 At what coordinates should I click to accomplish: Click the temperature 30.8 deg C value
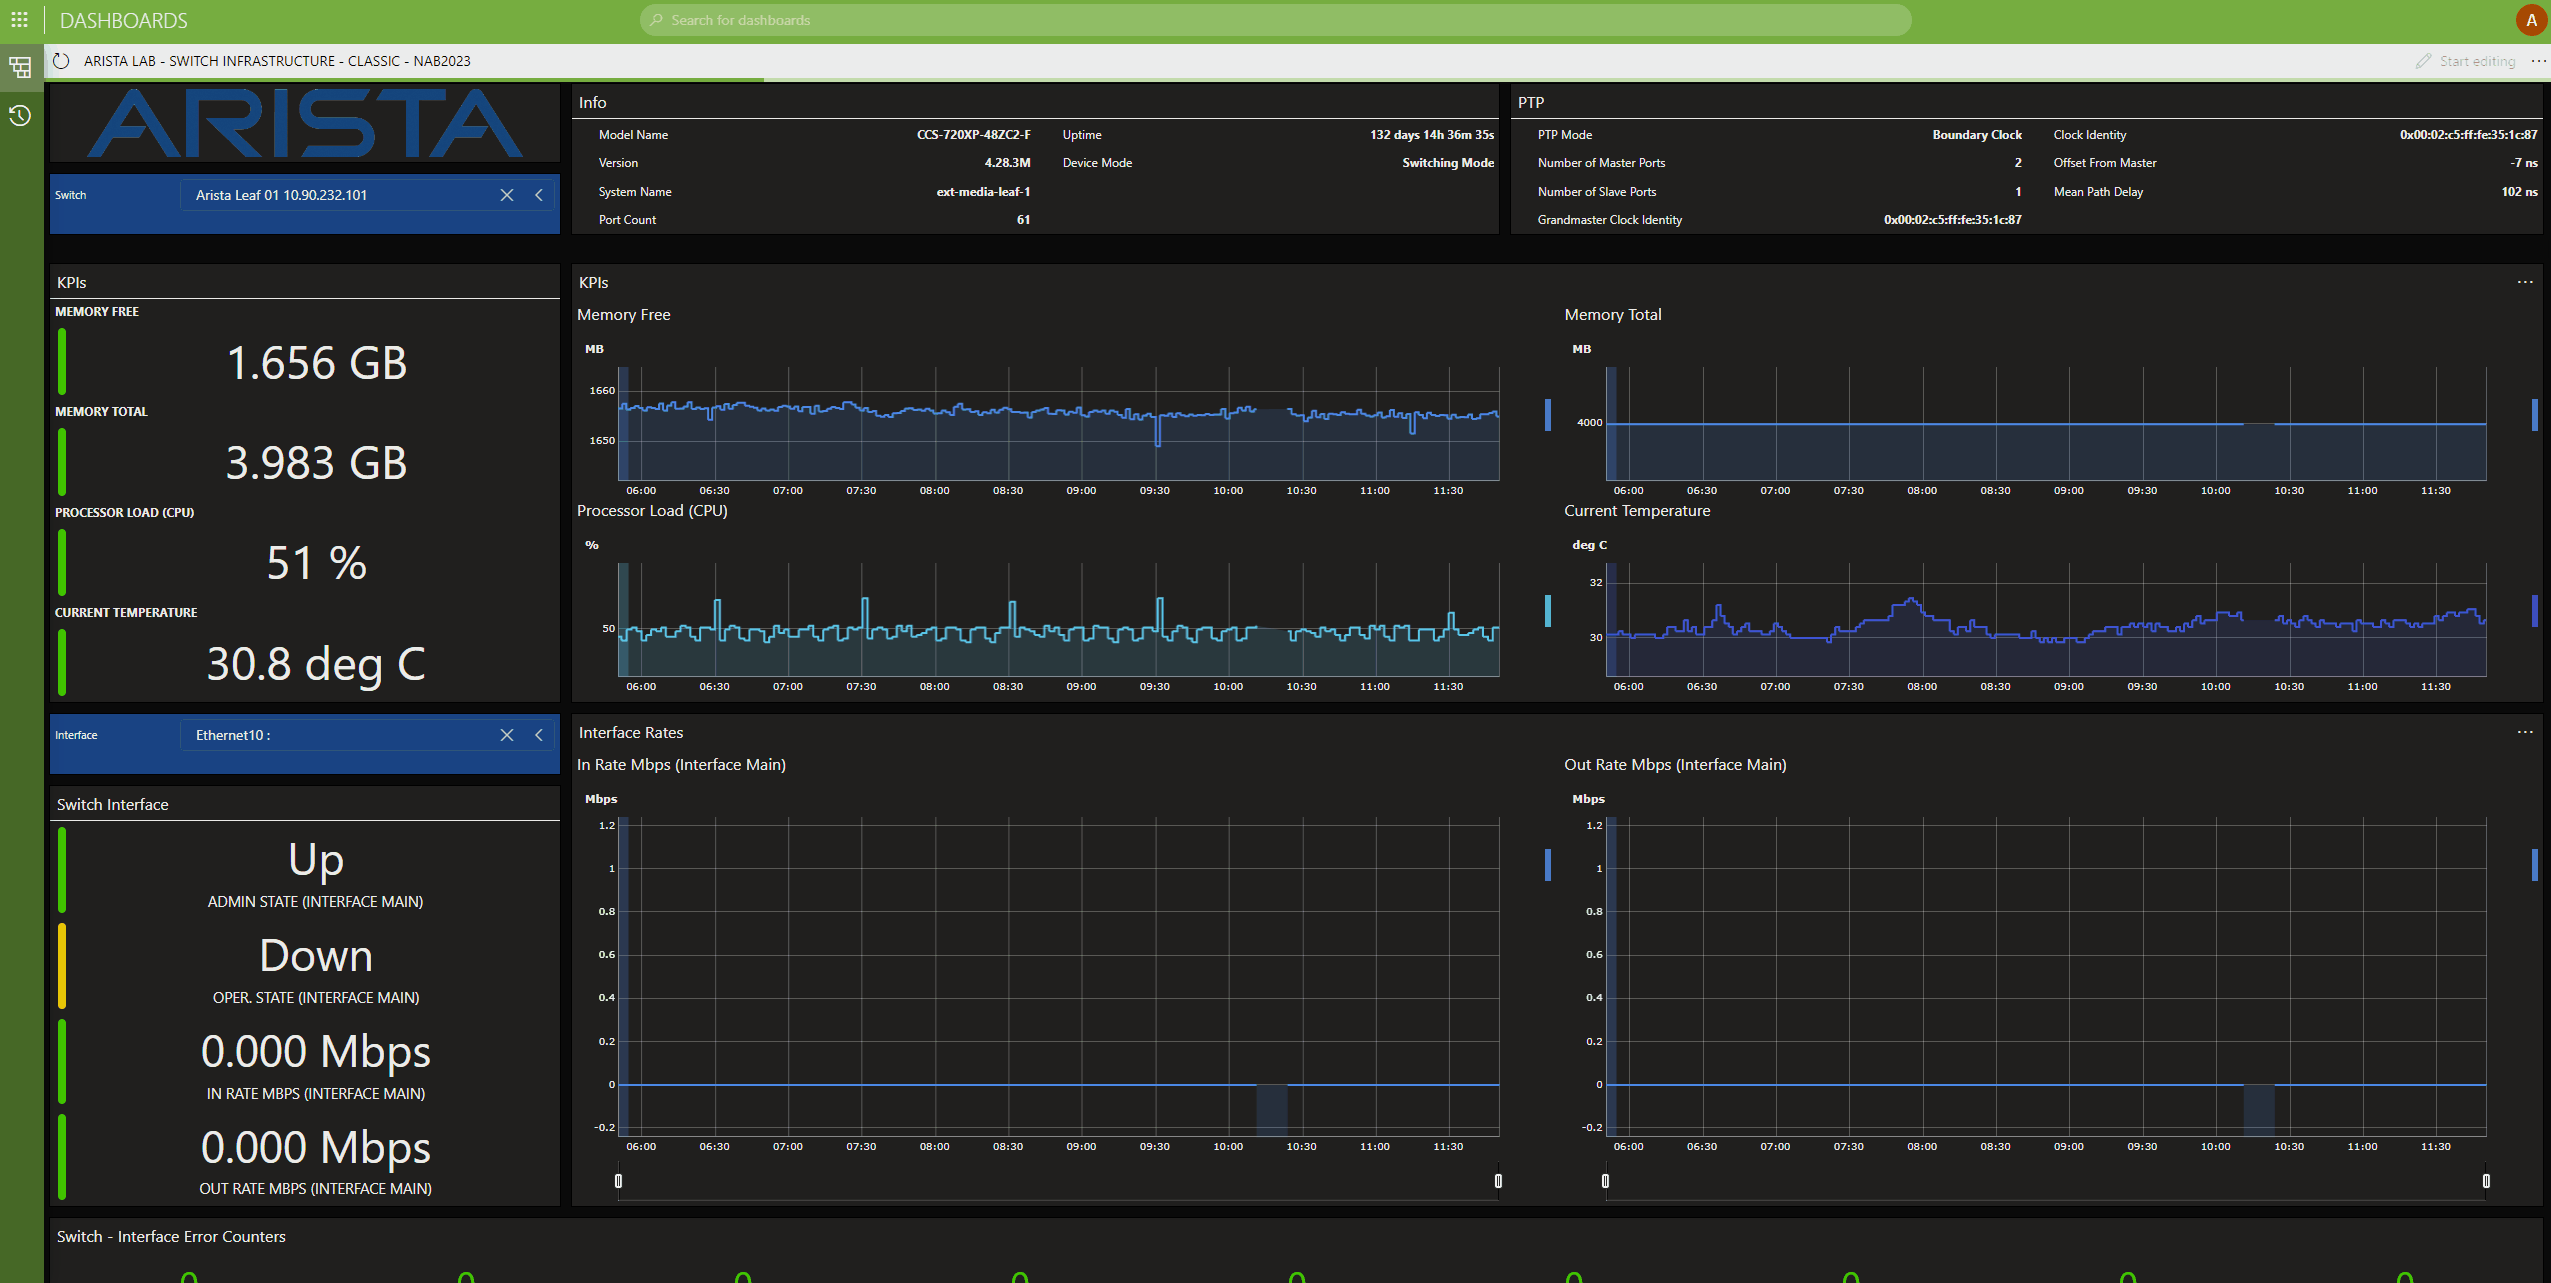pyautogui.click(x=317, y=663)
